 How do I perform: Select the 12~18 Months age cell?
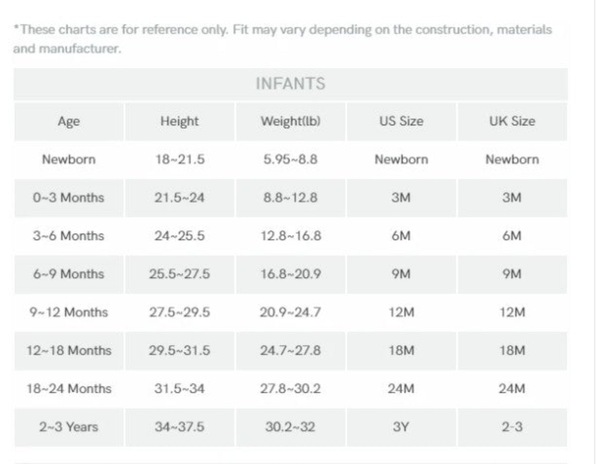point(69,351)
